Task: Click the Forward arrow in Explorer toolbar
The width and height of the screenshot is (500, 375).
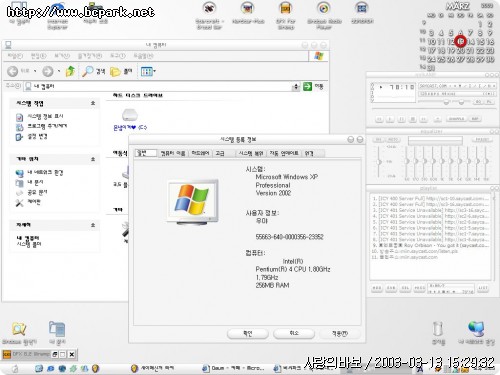Action: coord(48,71)
